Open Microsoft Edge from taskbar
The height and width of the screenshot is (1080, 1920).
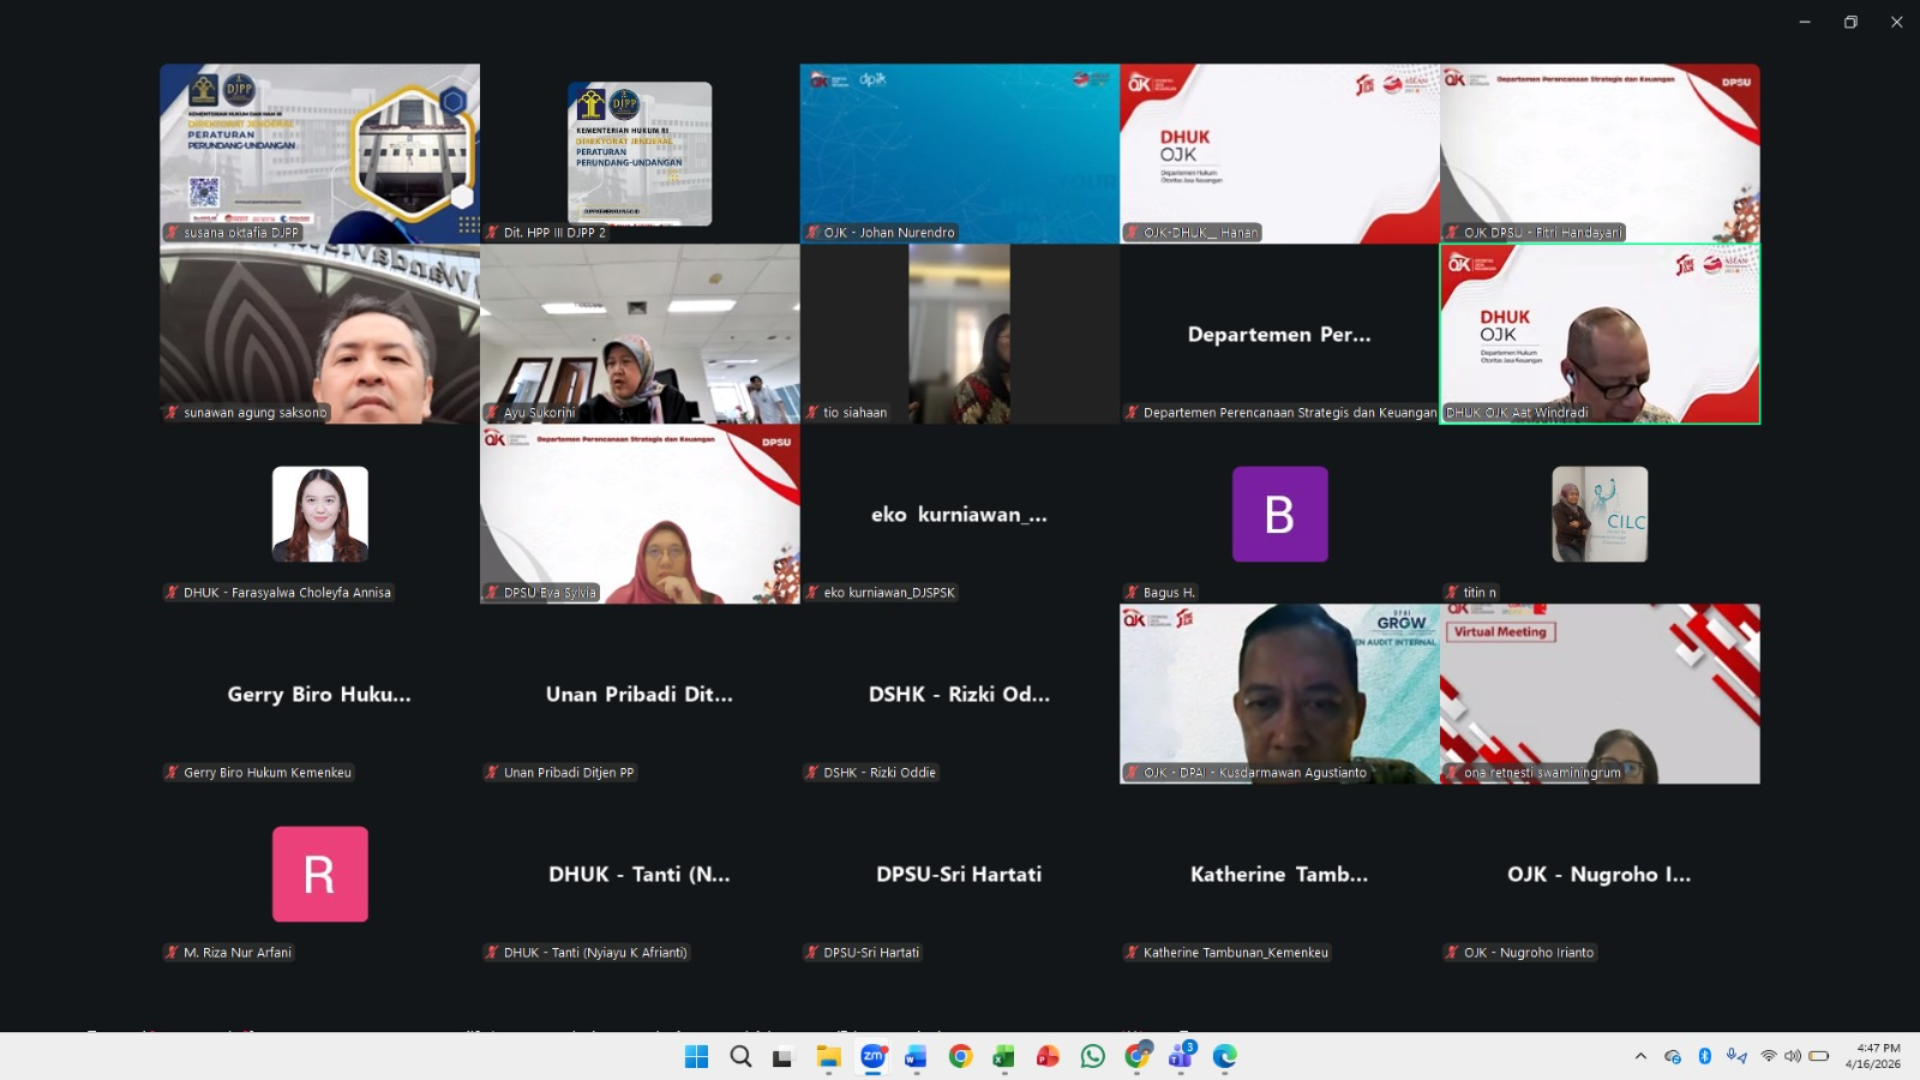[x=1225, y=1056]
